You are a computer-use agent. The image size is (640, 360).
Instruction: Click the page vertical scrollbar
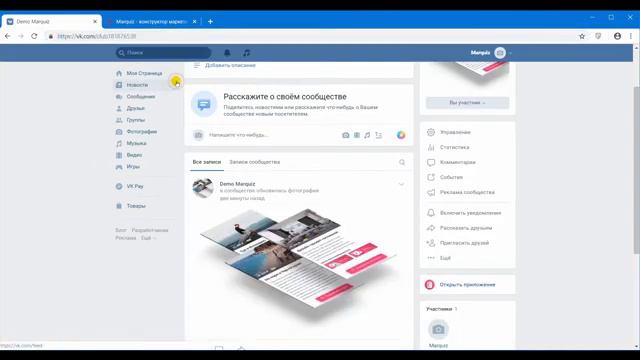pyautogui.click(x=637, y=170)
